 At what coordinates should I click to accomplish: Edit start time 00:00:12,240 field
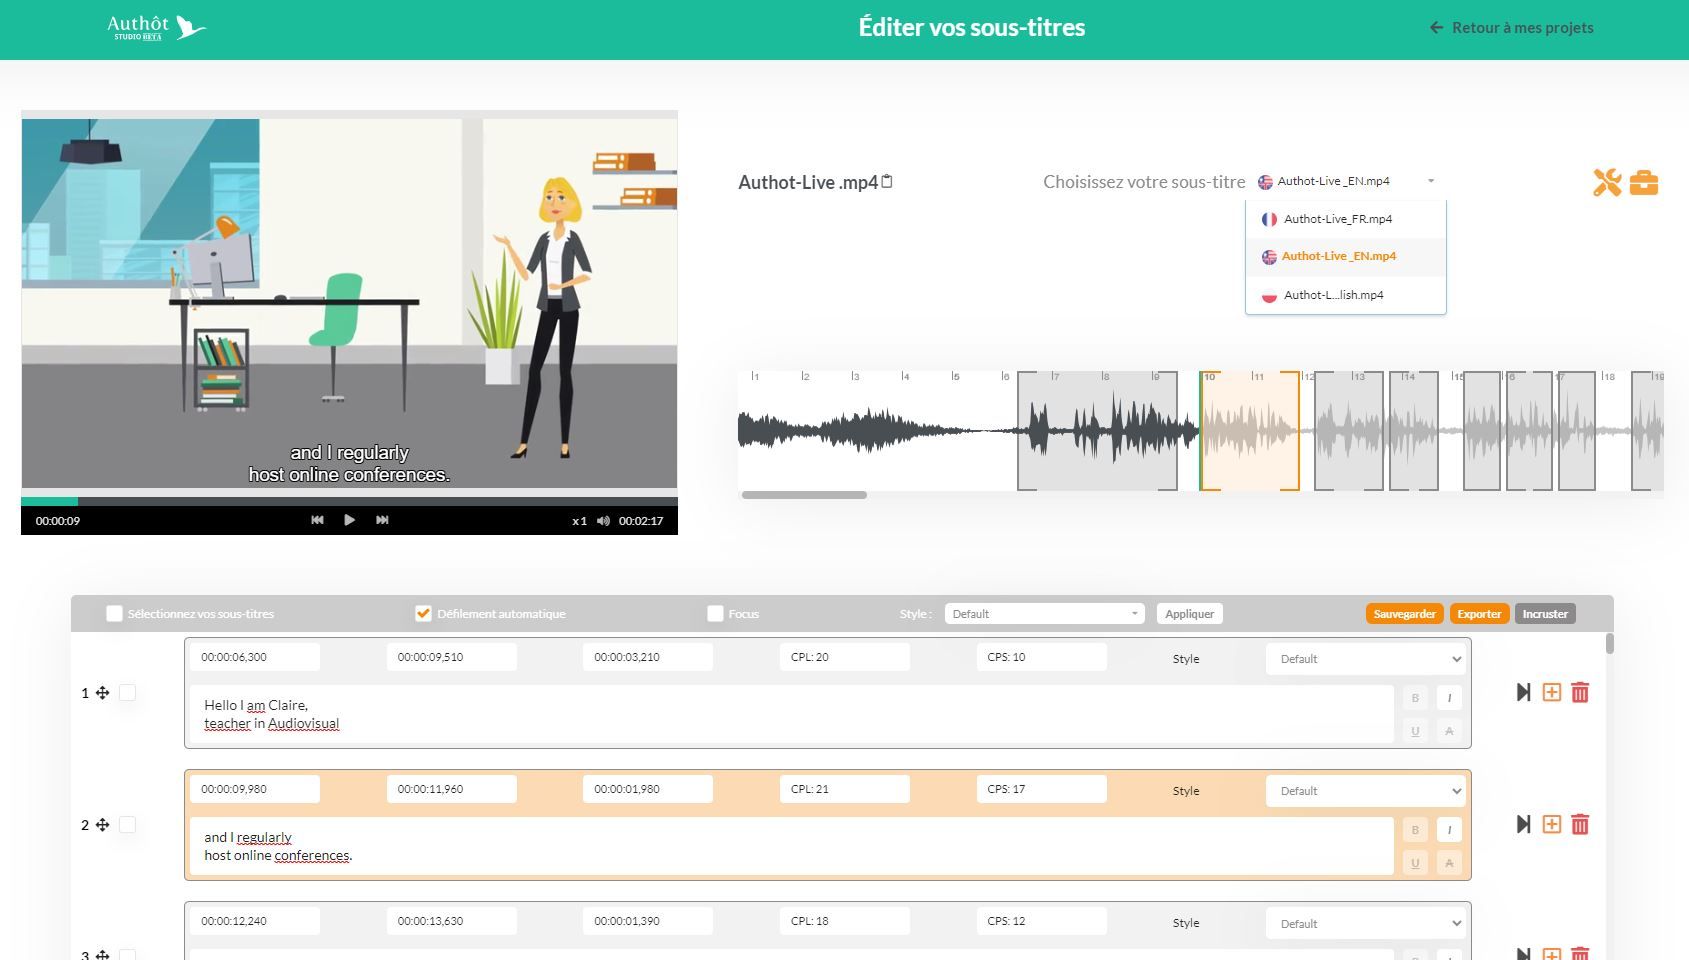255,921
